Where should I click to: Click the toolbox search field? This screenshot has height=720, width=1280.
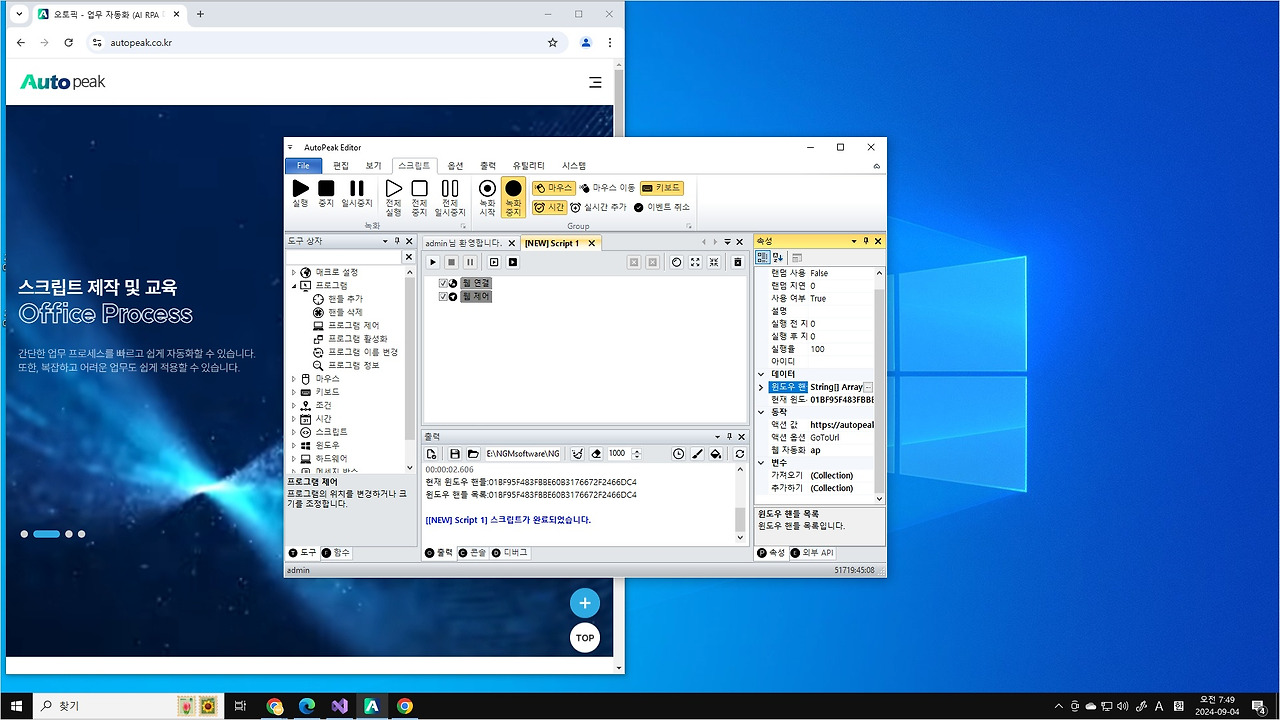click(343, 257)
